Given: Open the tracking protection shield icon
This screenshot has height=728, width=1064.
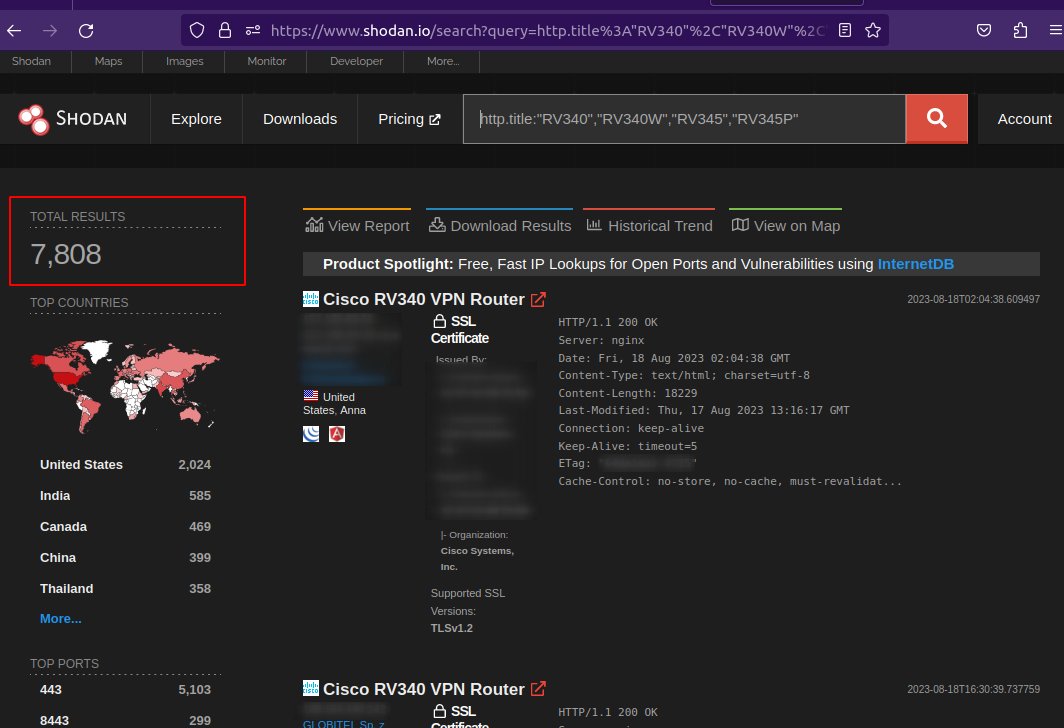Looking at the screenshot, I should [x=197, y=30].
